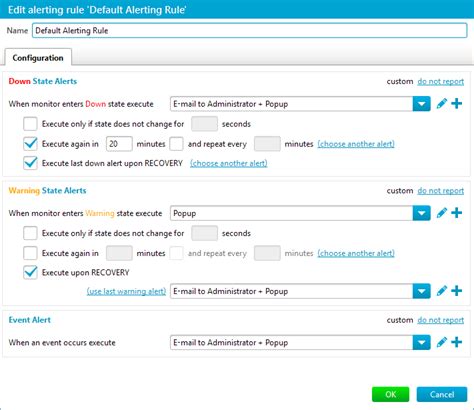Choose another alert for Warning 'Execute again'

(356, 253)
